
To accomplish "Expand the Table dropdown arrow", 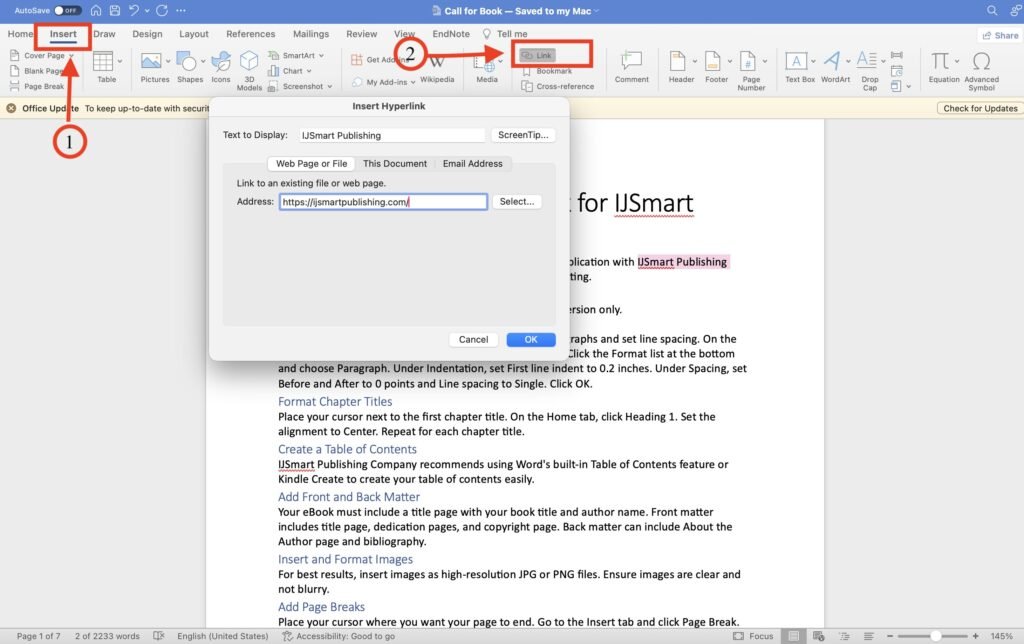I will pos(120,61).
